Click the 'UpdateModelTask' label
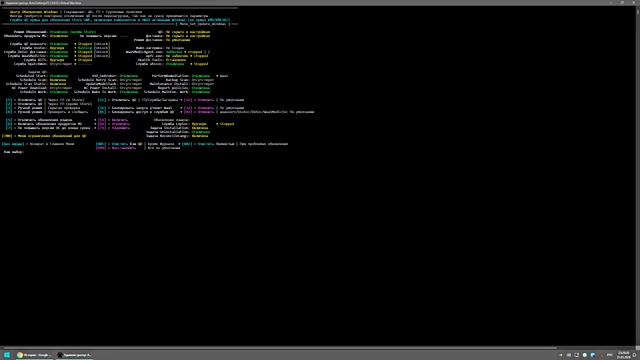 point(101,84)
